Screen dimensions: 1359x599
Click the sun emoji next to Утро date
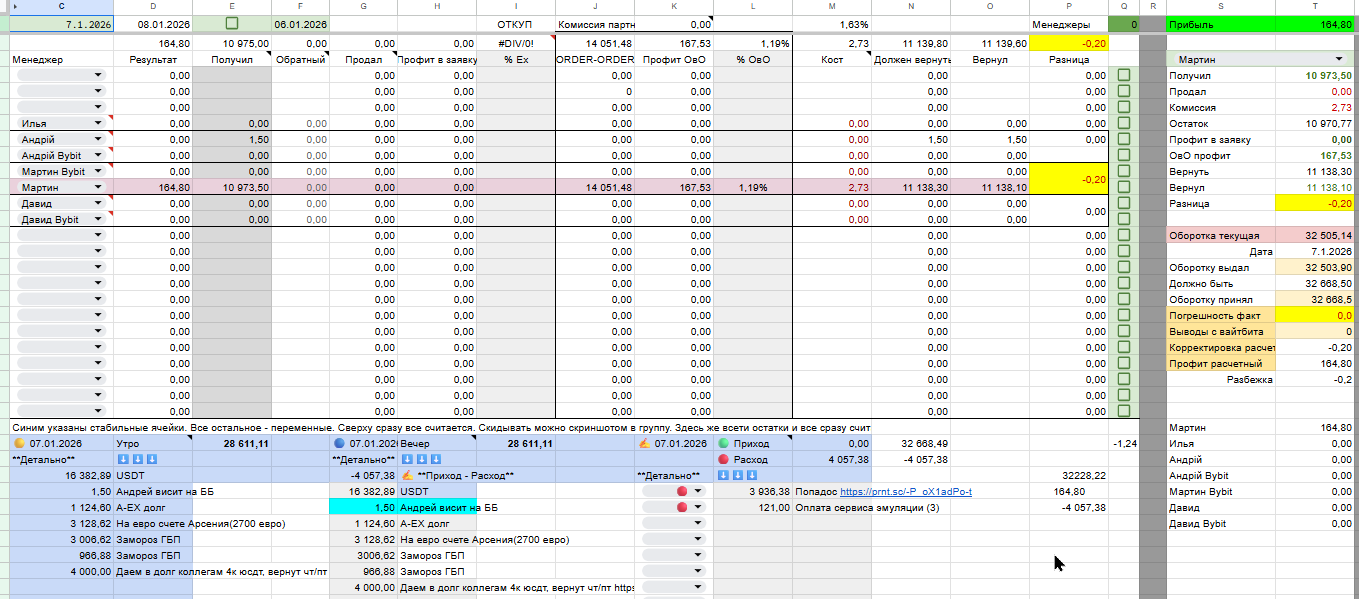[20, 443]
